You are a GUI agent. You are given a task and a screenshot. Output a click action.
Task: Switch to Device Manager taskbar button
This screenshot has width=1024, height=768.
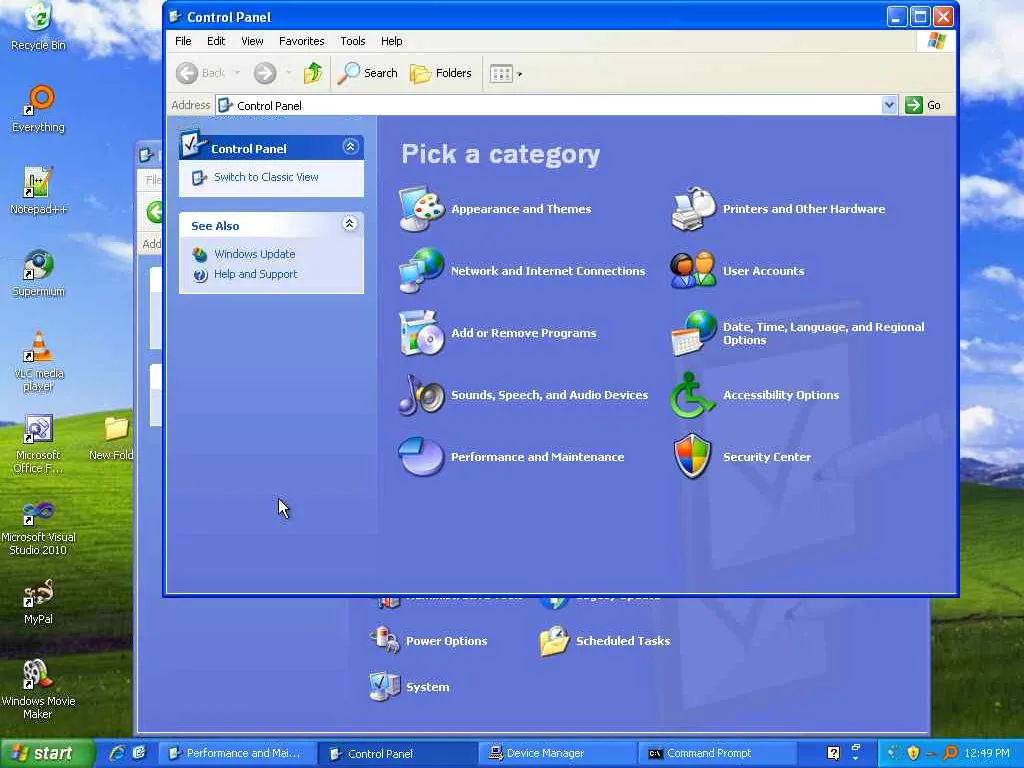tap(556, 753)
